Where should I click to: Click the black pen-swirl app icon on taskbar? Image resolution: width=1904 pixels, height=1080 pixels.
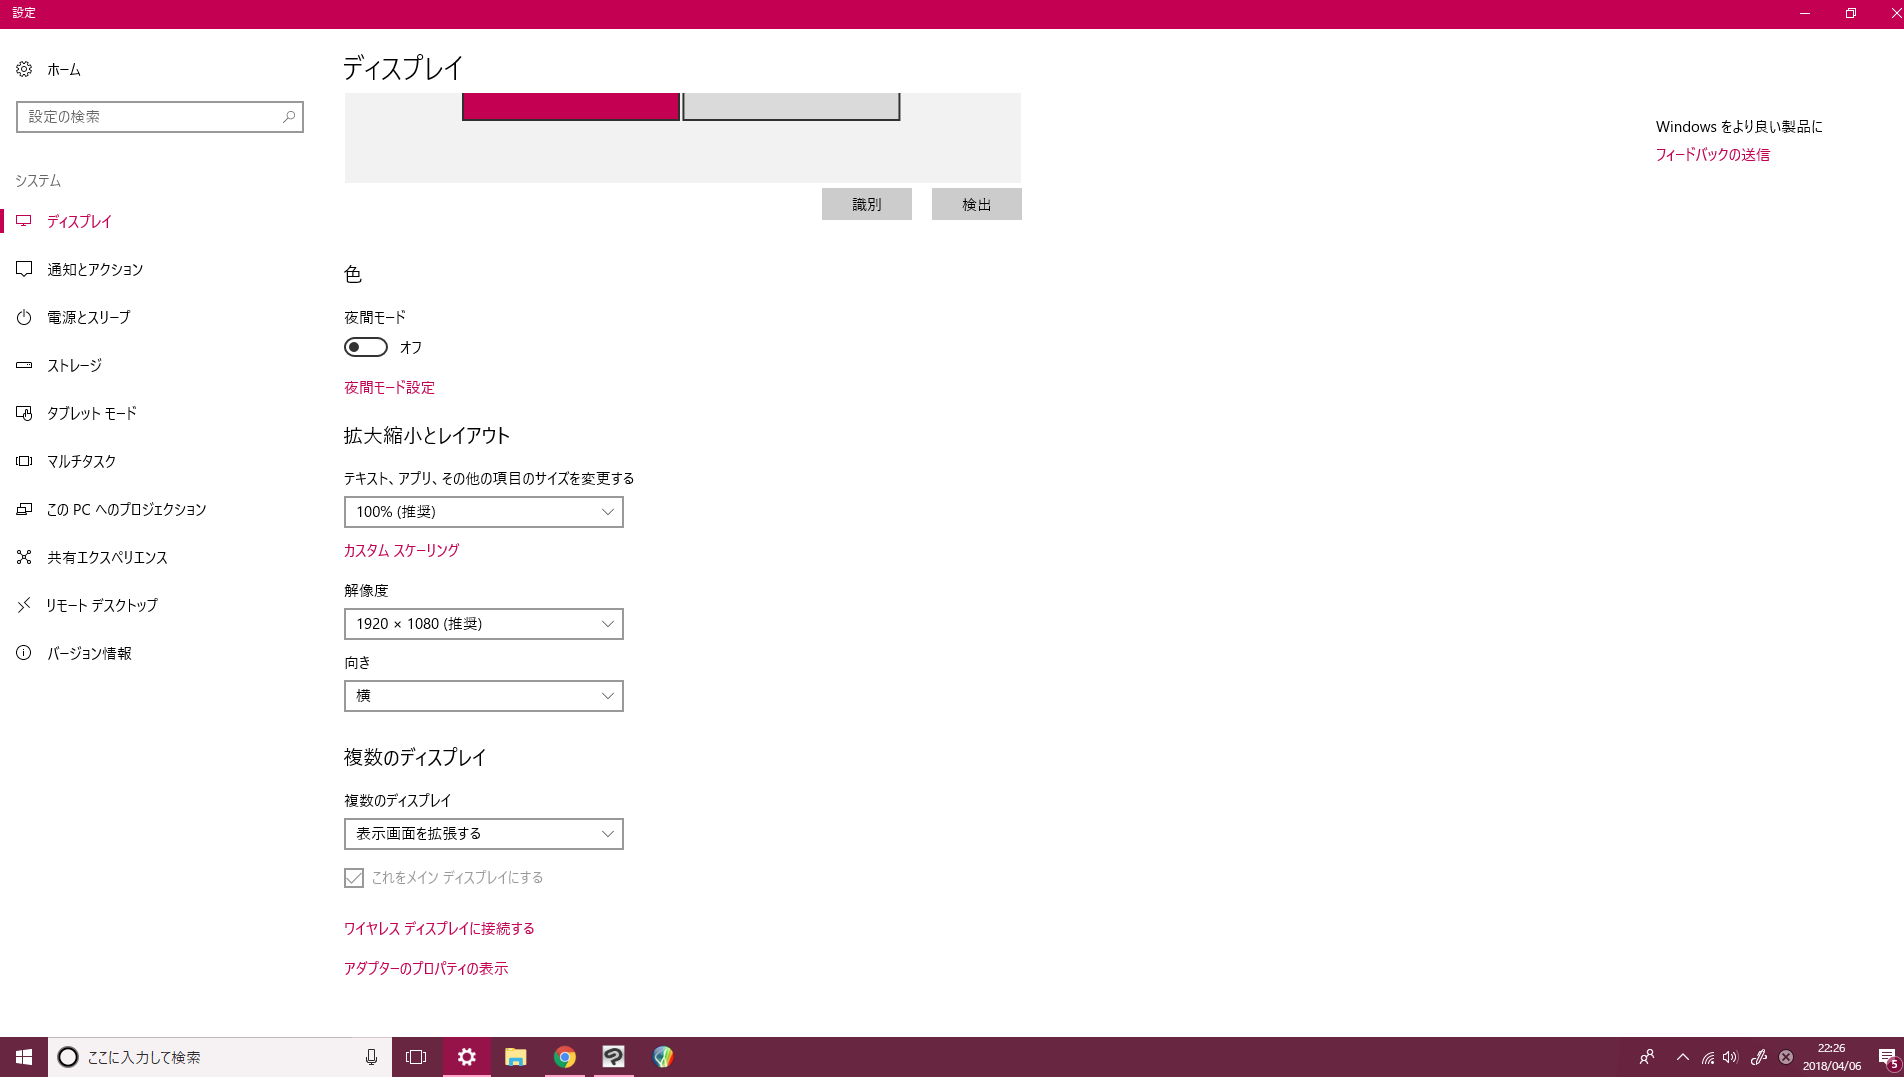pyautogui.click(x=614, y=1057)
